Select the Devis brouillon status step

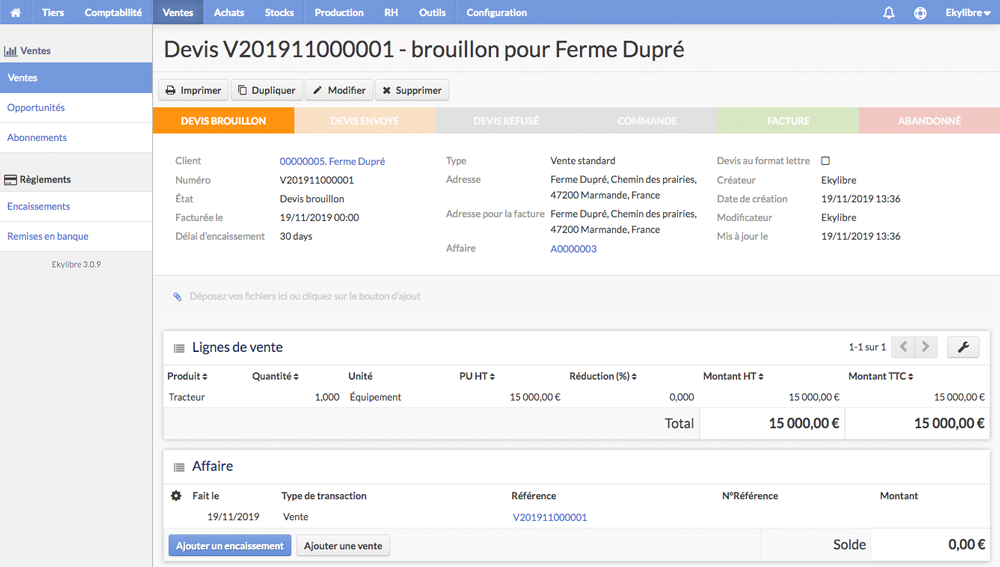(223, 121)
